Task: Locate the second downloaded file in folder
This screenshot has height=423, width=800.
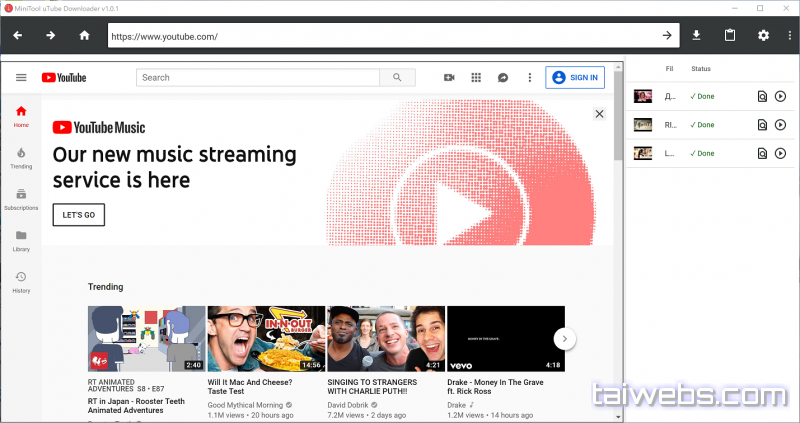Action: (762, 125)
